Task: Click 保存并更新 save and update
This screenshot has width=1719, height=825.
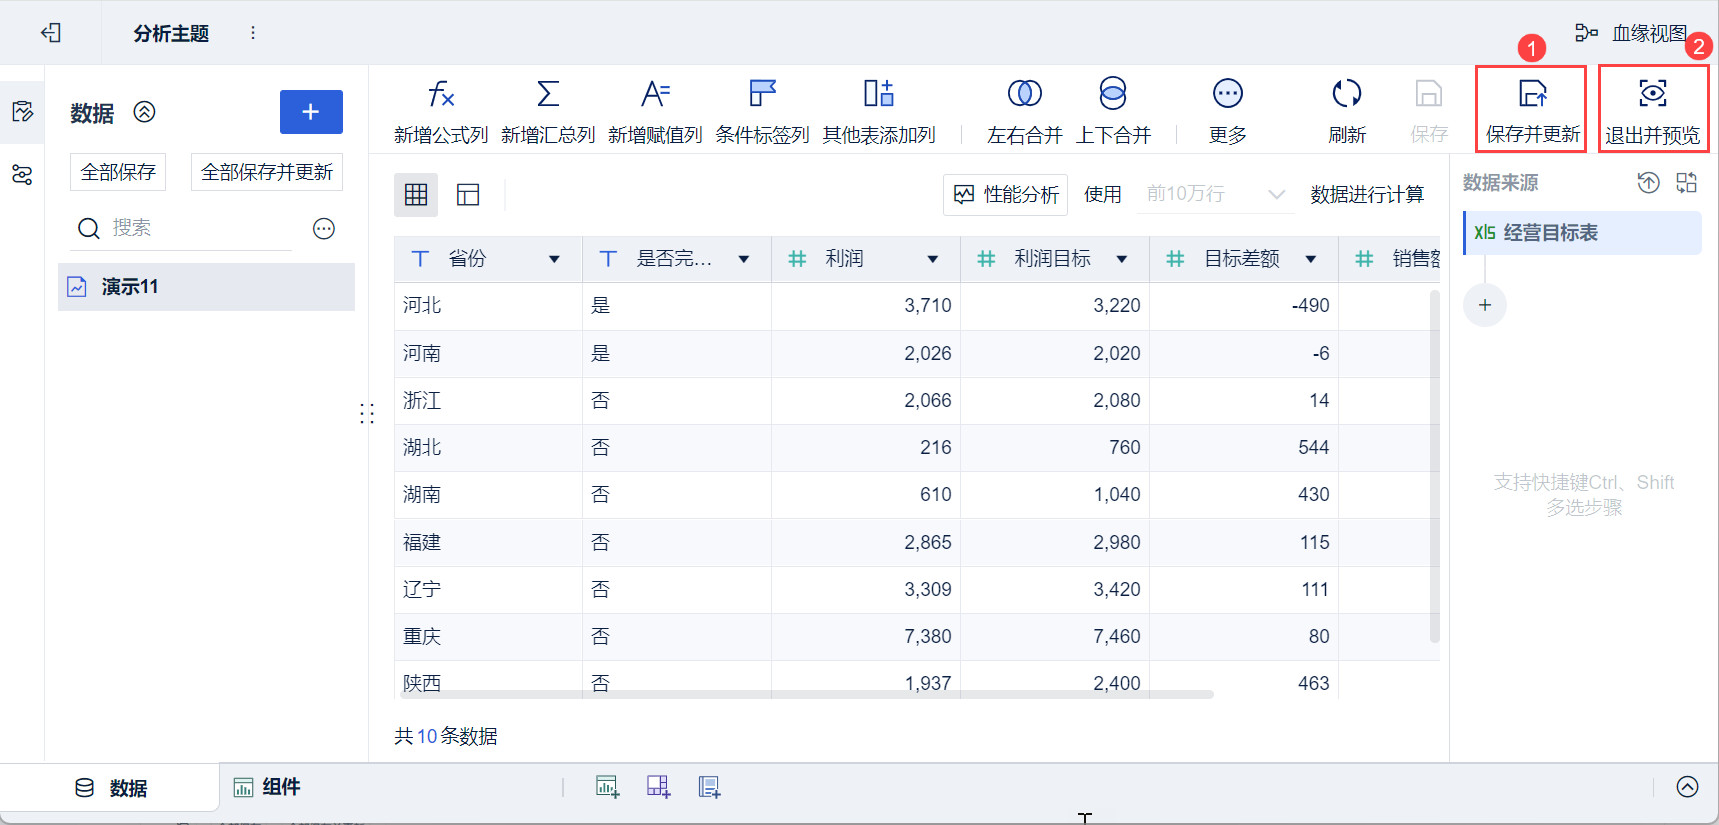Action: (x=1532, y=110)
